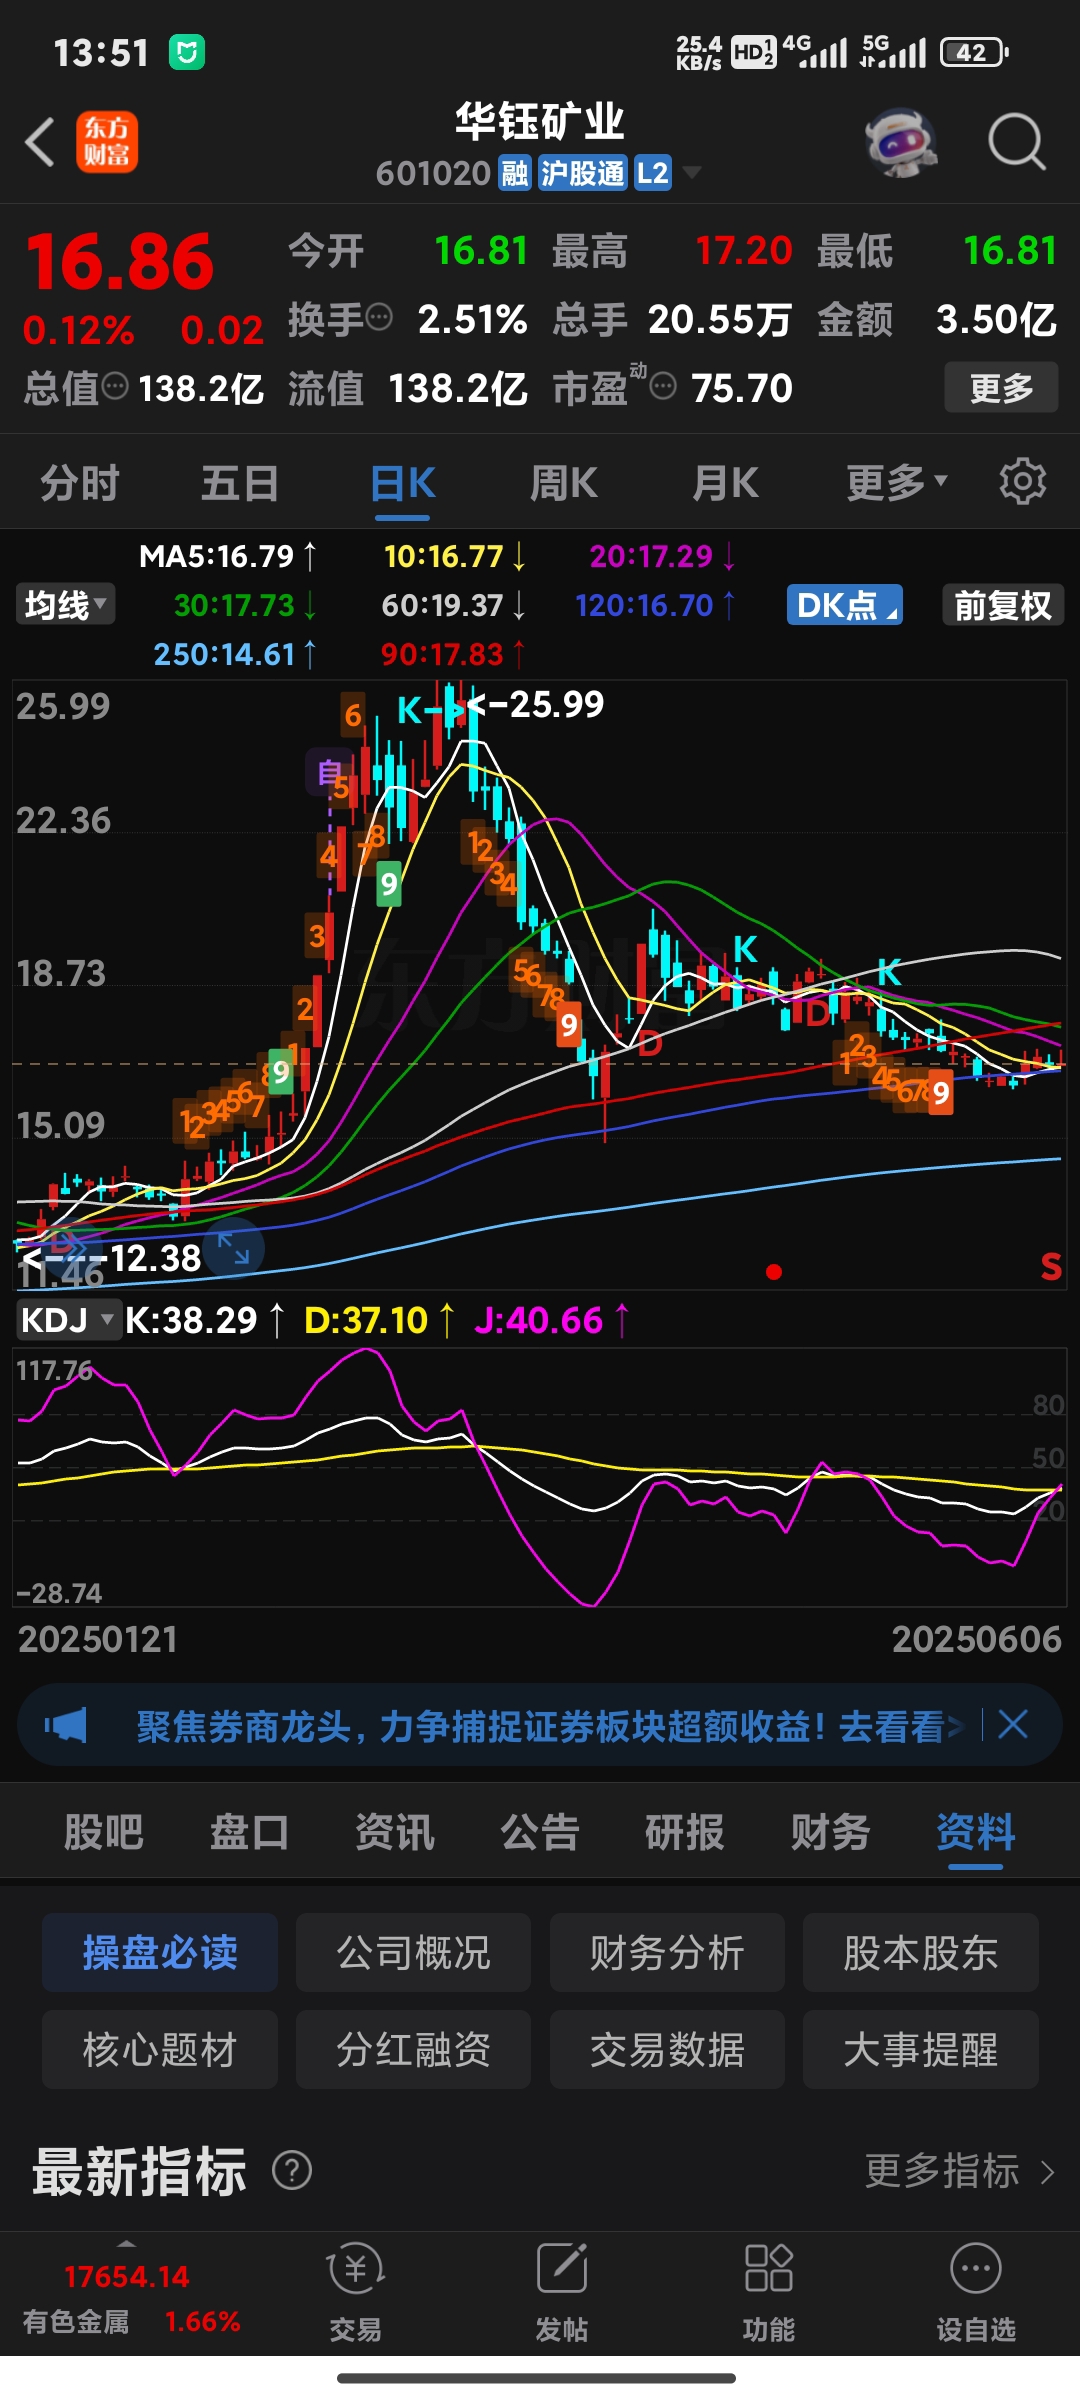Image resolution: width=1080 pixels, height=2400 pixels.
Task: Tap the purple 自 marker on chart
Action: pos(329,772)
